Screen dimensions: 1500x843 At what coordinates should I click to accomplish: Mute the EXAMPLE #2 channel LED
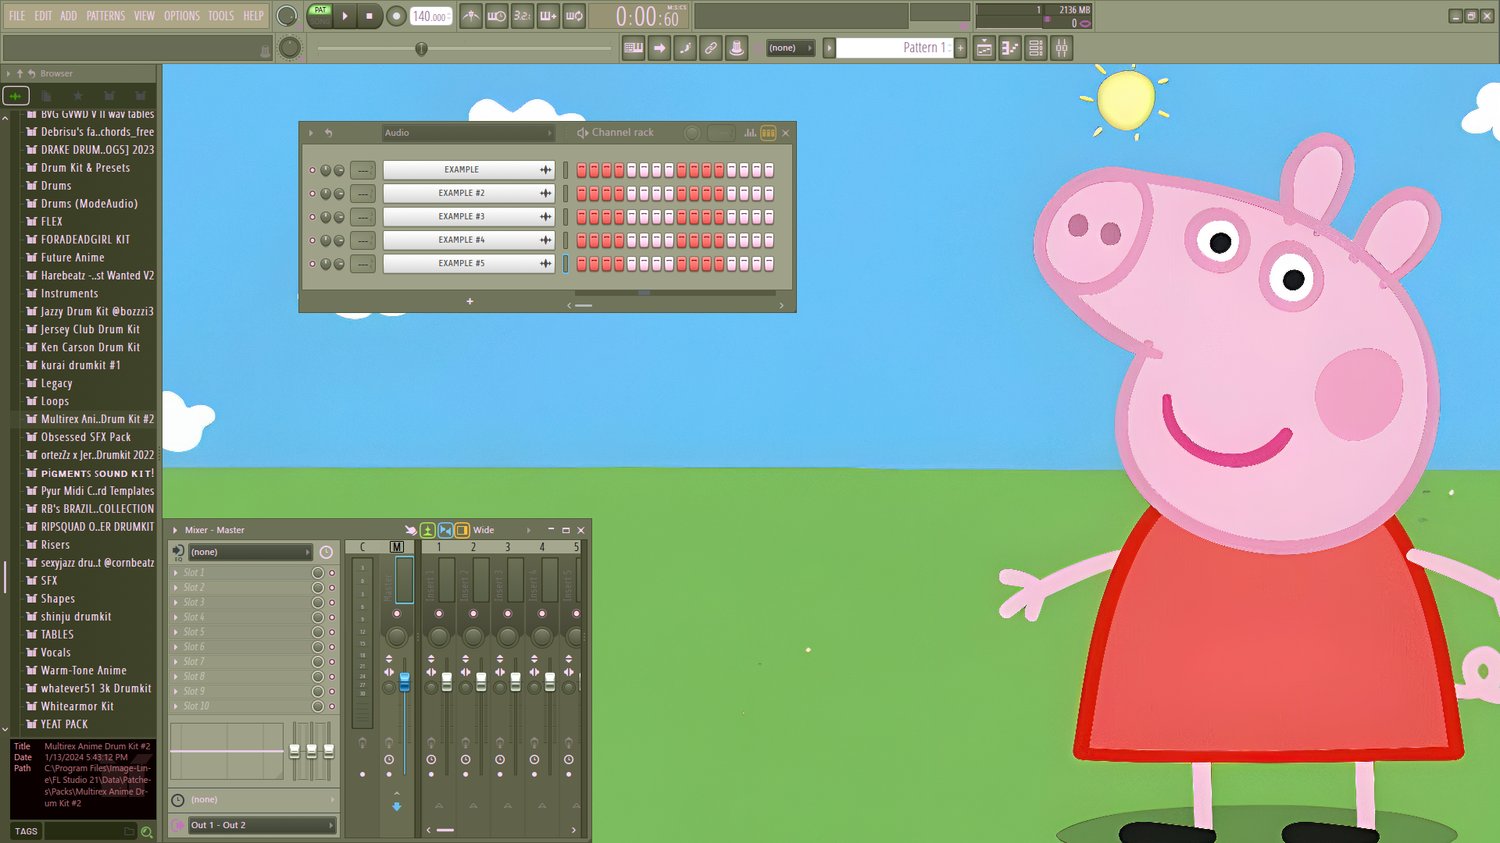tap(312, 194)
